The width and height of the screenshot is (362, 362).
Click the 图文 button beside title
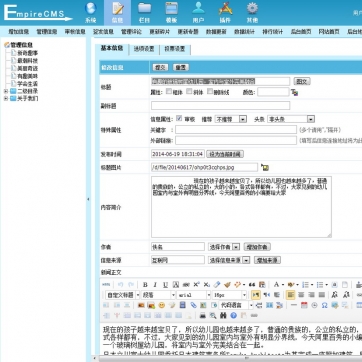[x=302, y=81]
